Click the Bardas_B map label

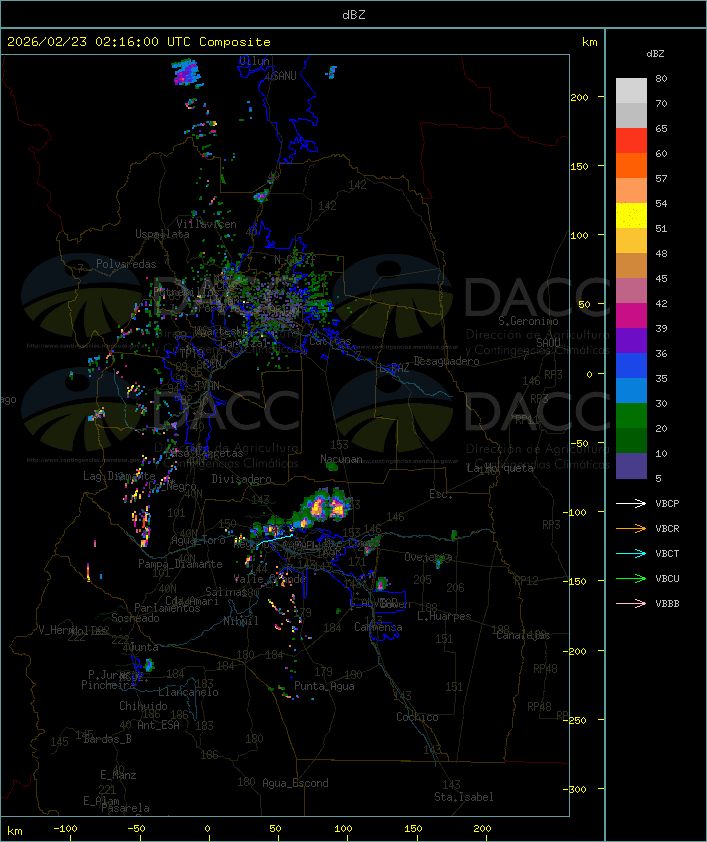108,739
